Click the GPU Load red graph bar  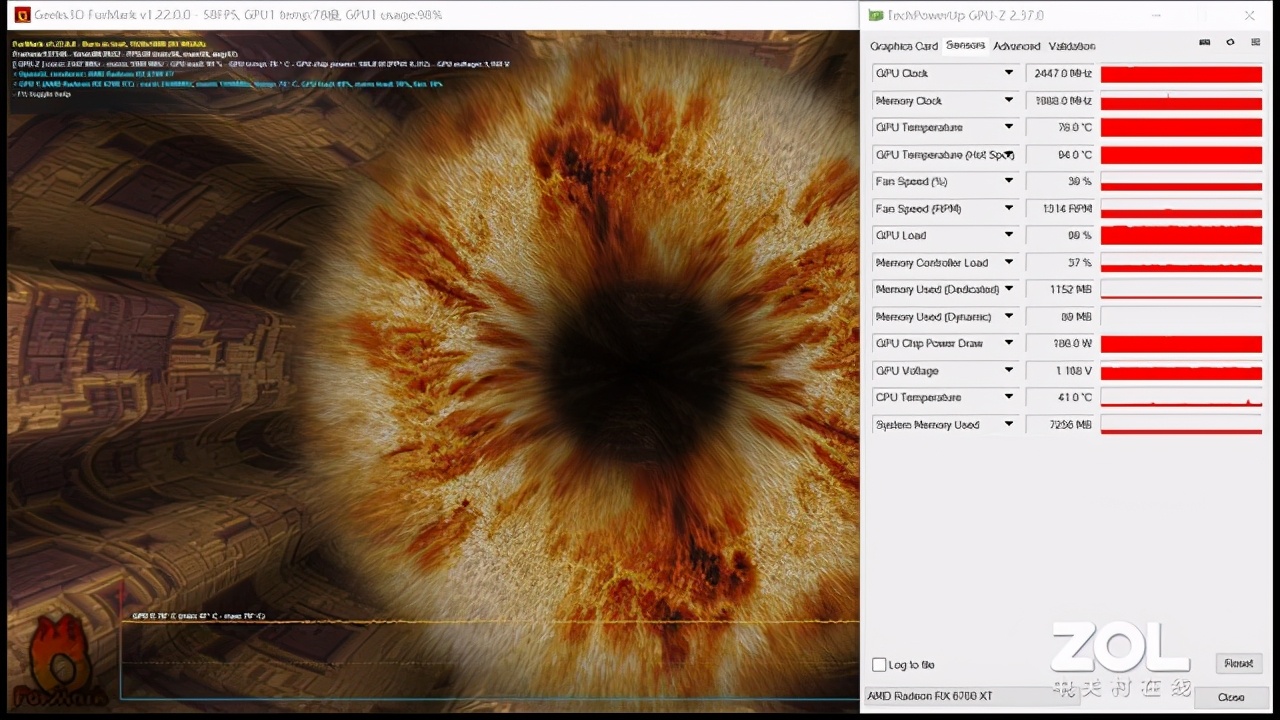(x=1181, y=236)
